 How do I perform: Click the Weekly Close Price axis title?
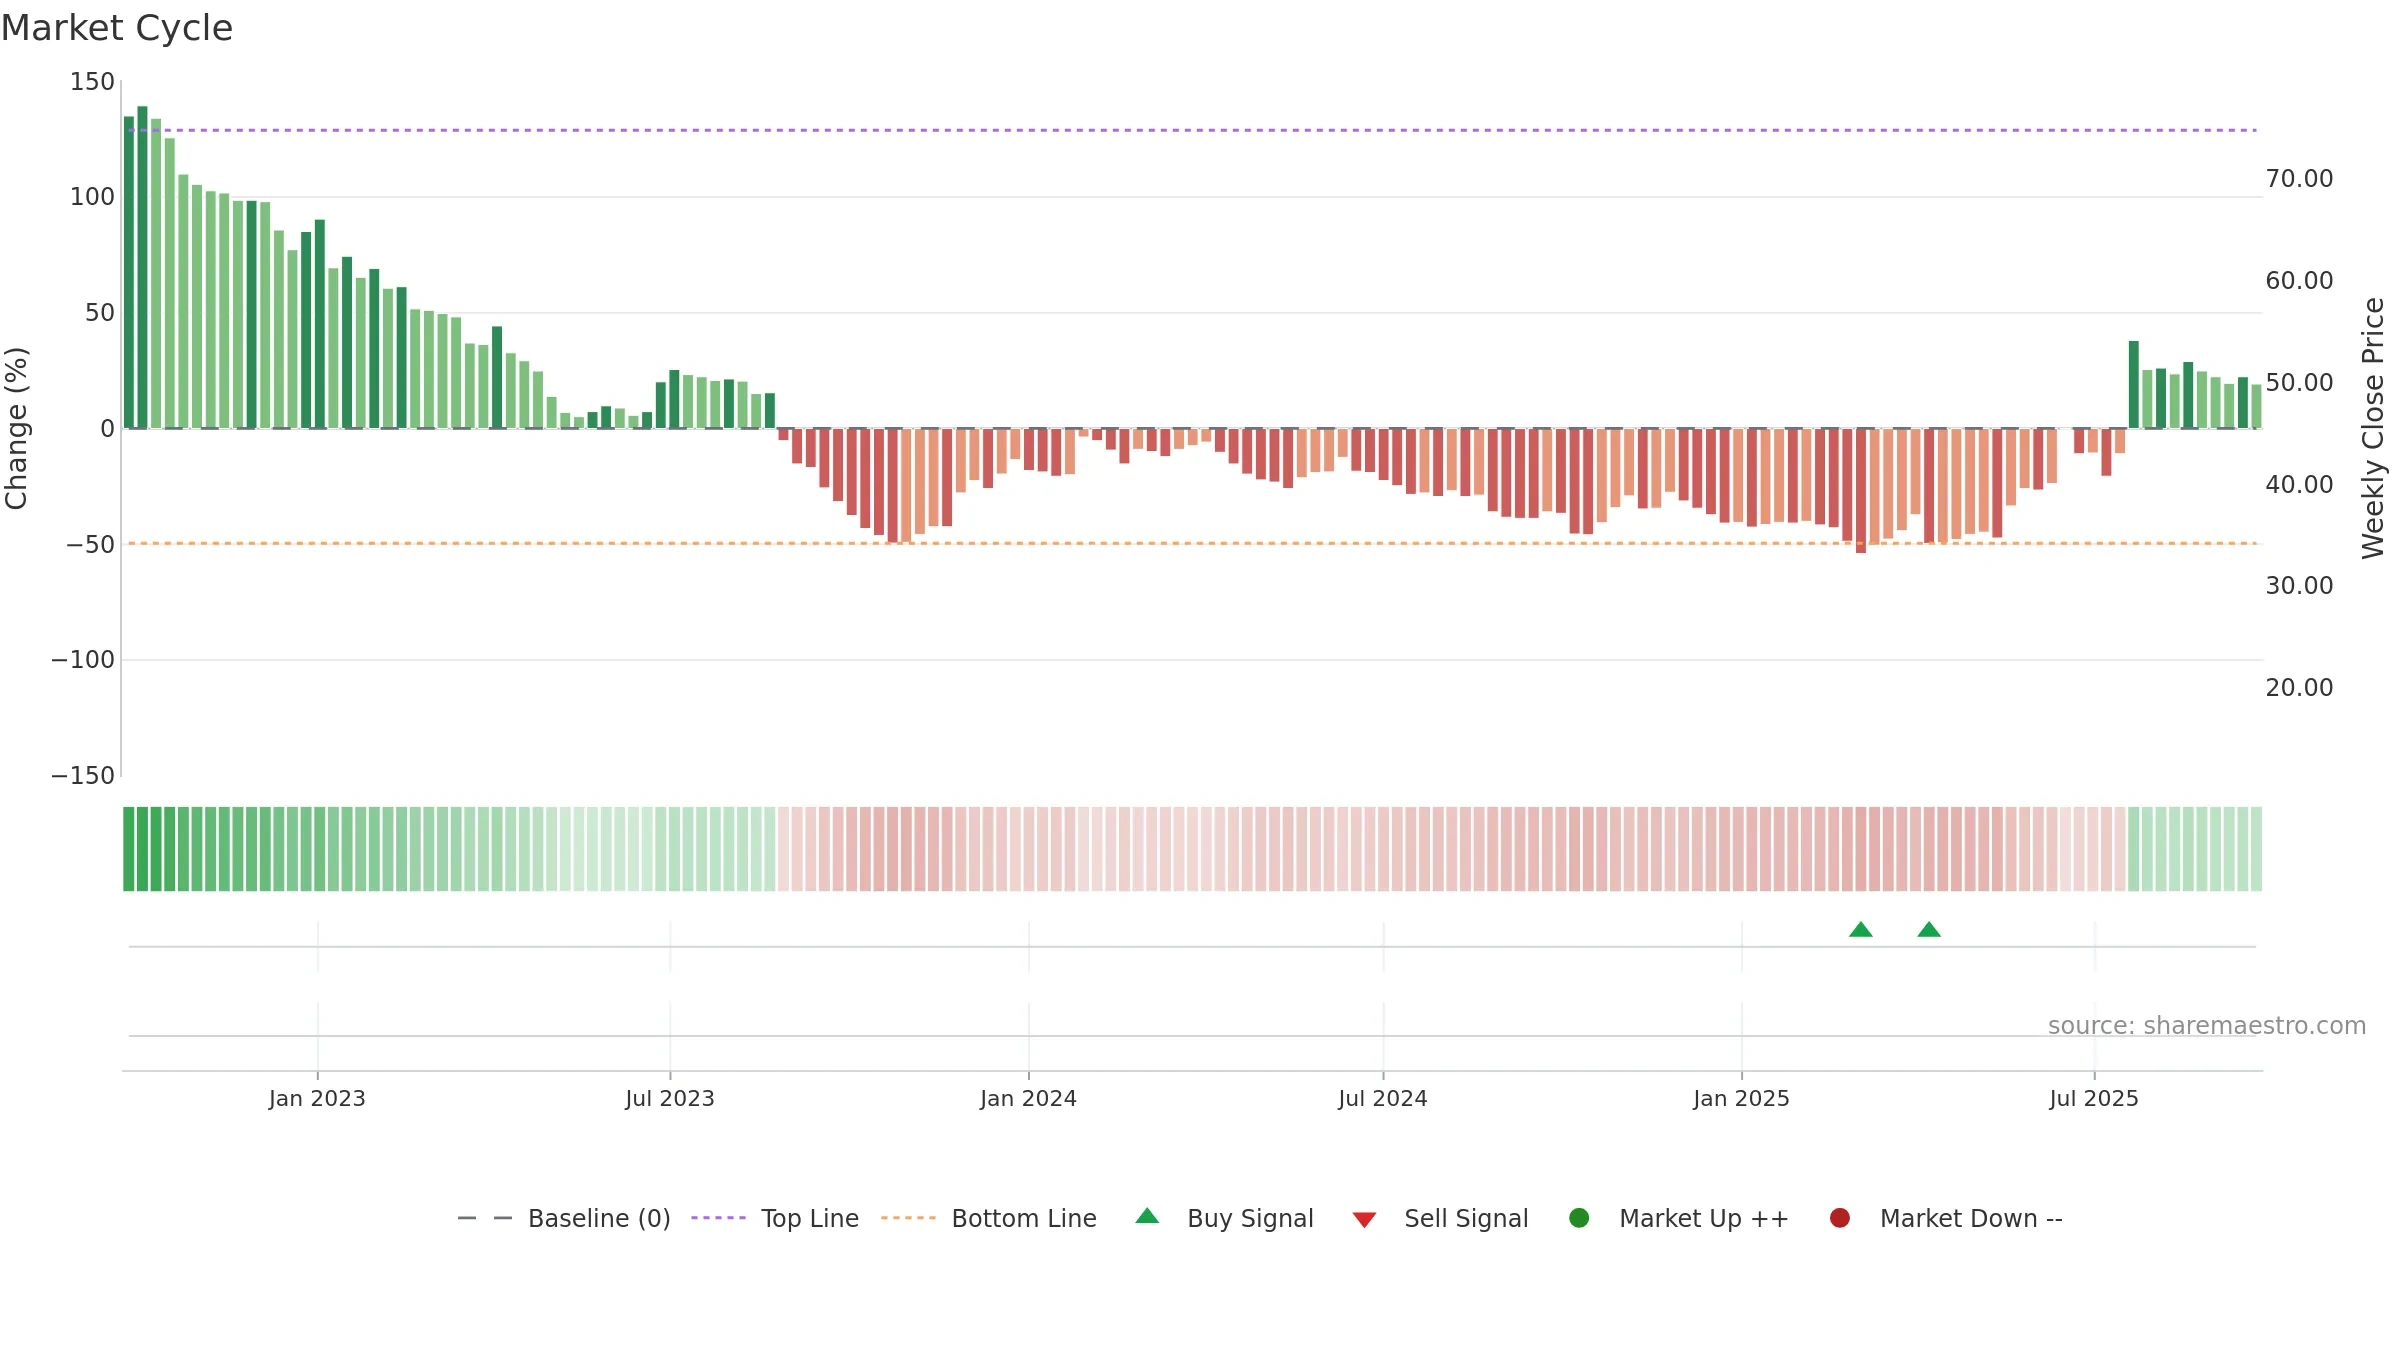2373,428
